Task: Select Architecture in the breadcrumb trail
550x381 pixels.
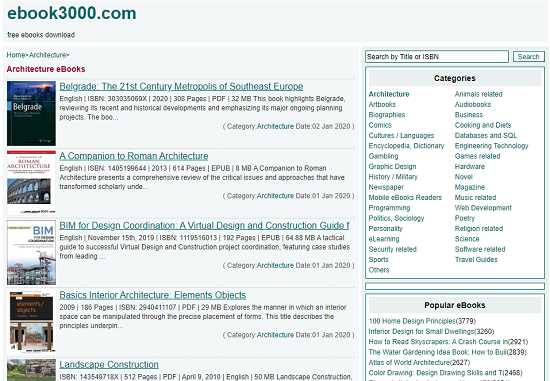Action: [x=47, y=55]
